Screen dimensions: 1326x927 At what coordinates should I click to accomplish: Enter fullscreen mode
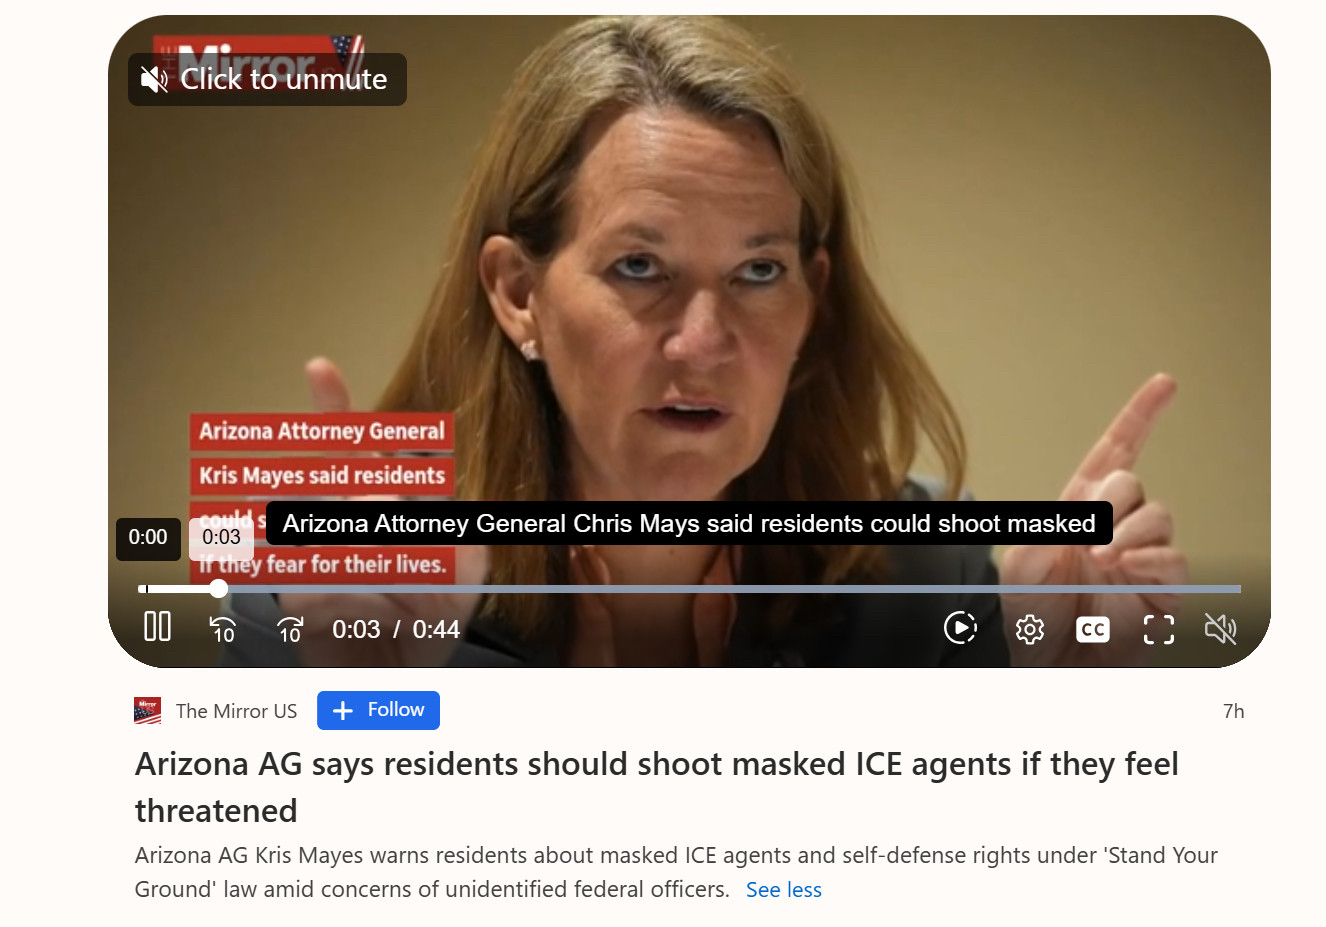click(x=1158, y=629)
